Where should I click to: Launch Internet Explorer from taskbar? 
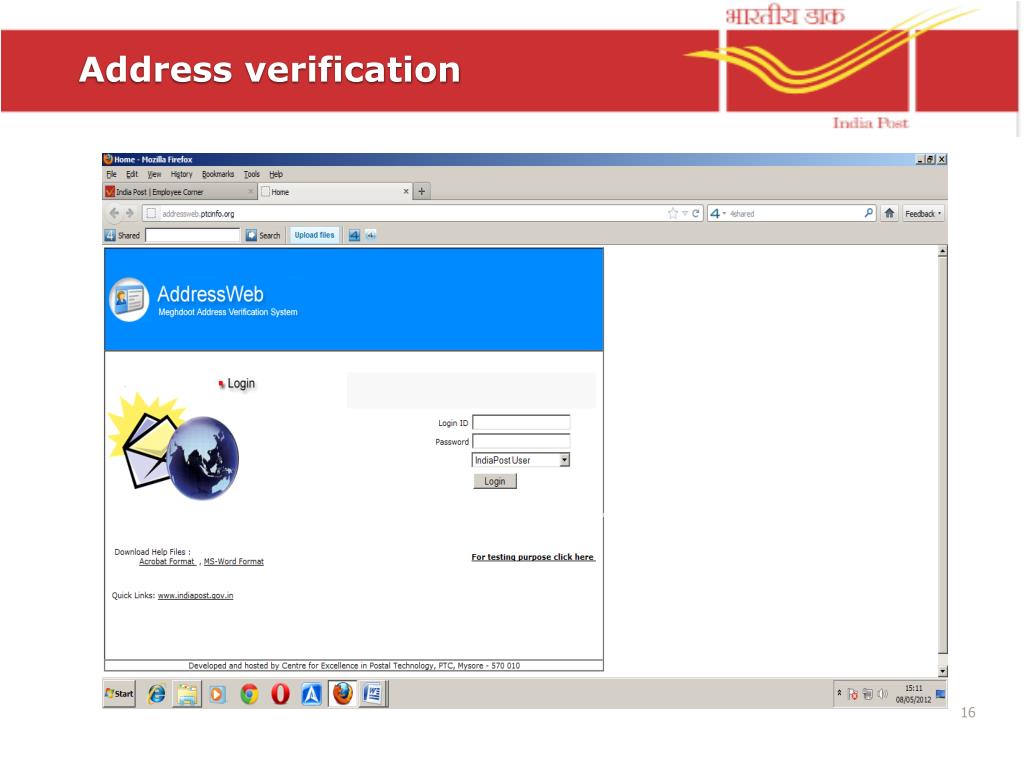156,694
